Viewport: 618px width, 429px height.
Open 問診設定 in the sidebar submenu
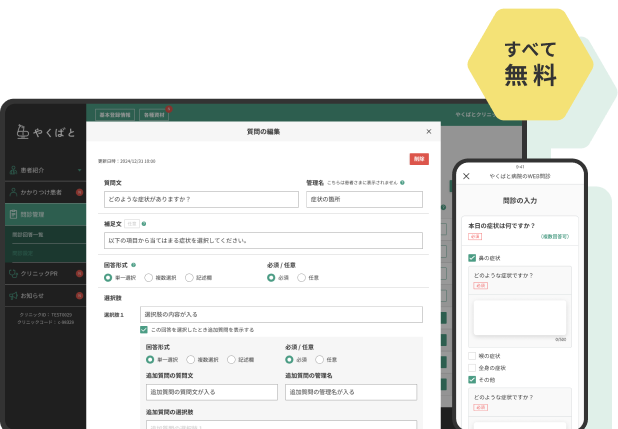click(22, 253)
